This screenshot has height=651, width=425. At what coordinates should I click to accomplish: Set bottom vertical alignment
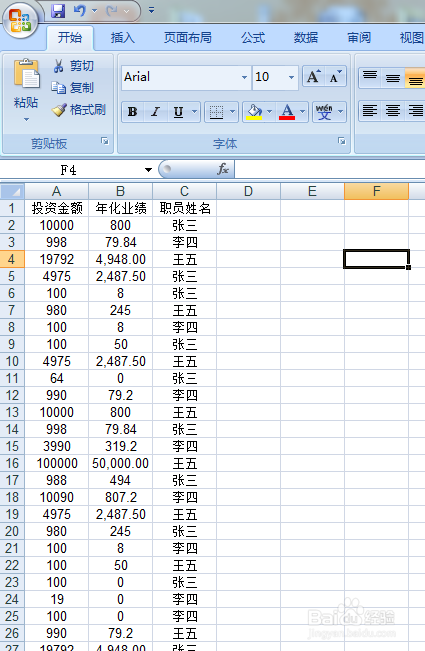point(415,77)
